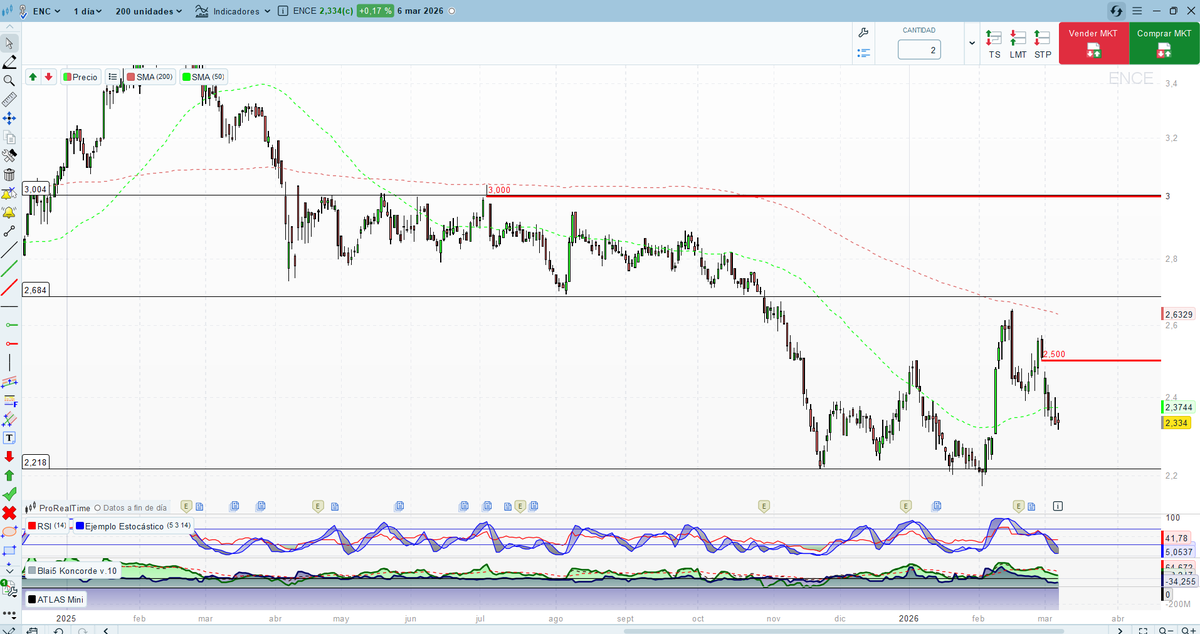The width and height of the screenshot is (1200, 634).
Task: Select the black trend line tool
Action: pyautogui.click(x=9, y=250)
